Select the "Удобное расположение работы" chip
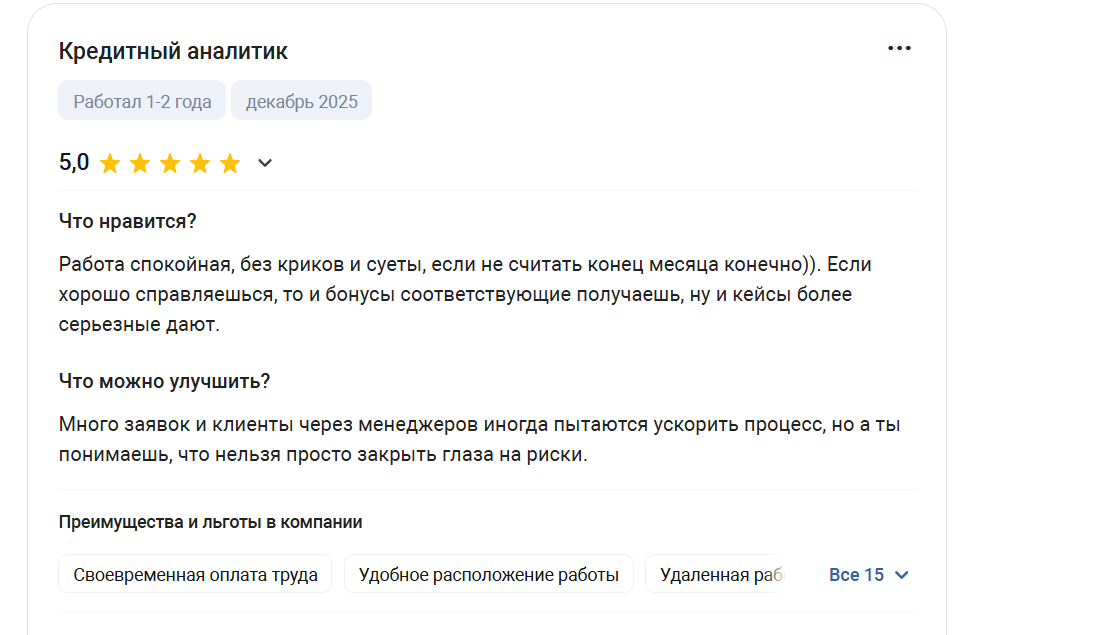Viewport: 1107px width, 635px height. pos(489,575)
